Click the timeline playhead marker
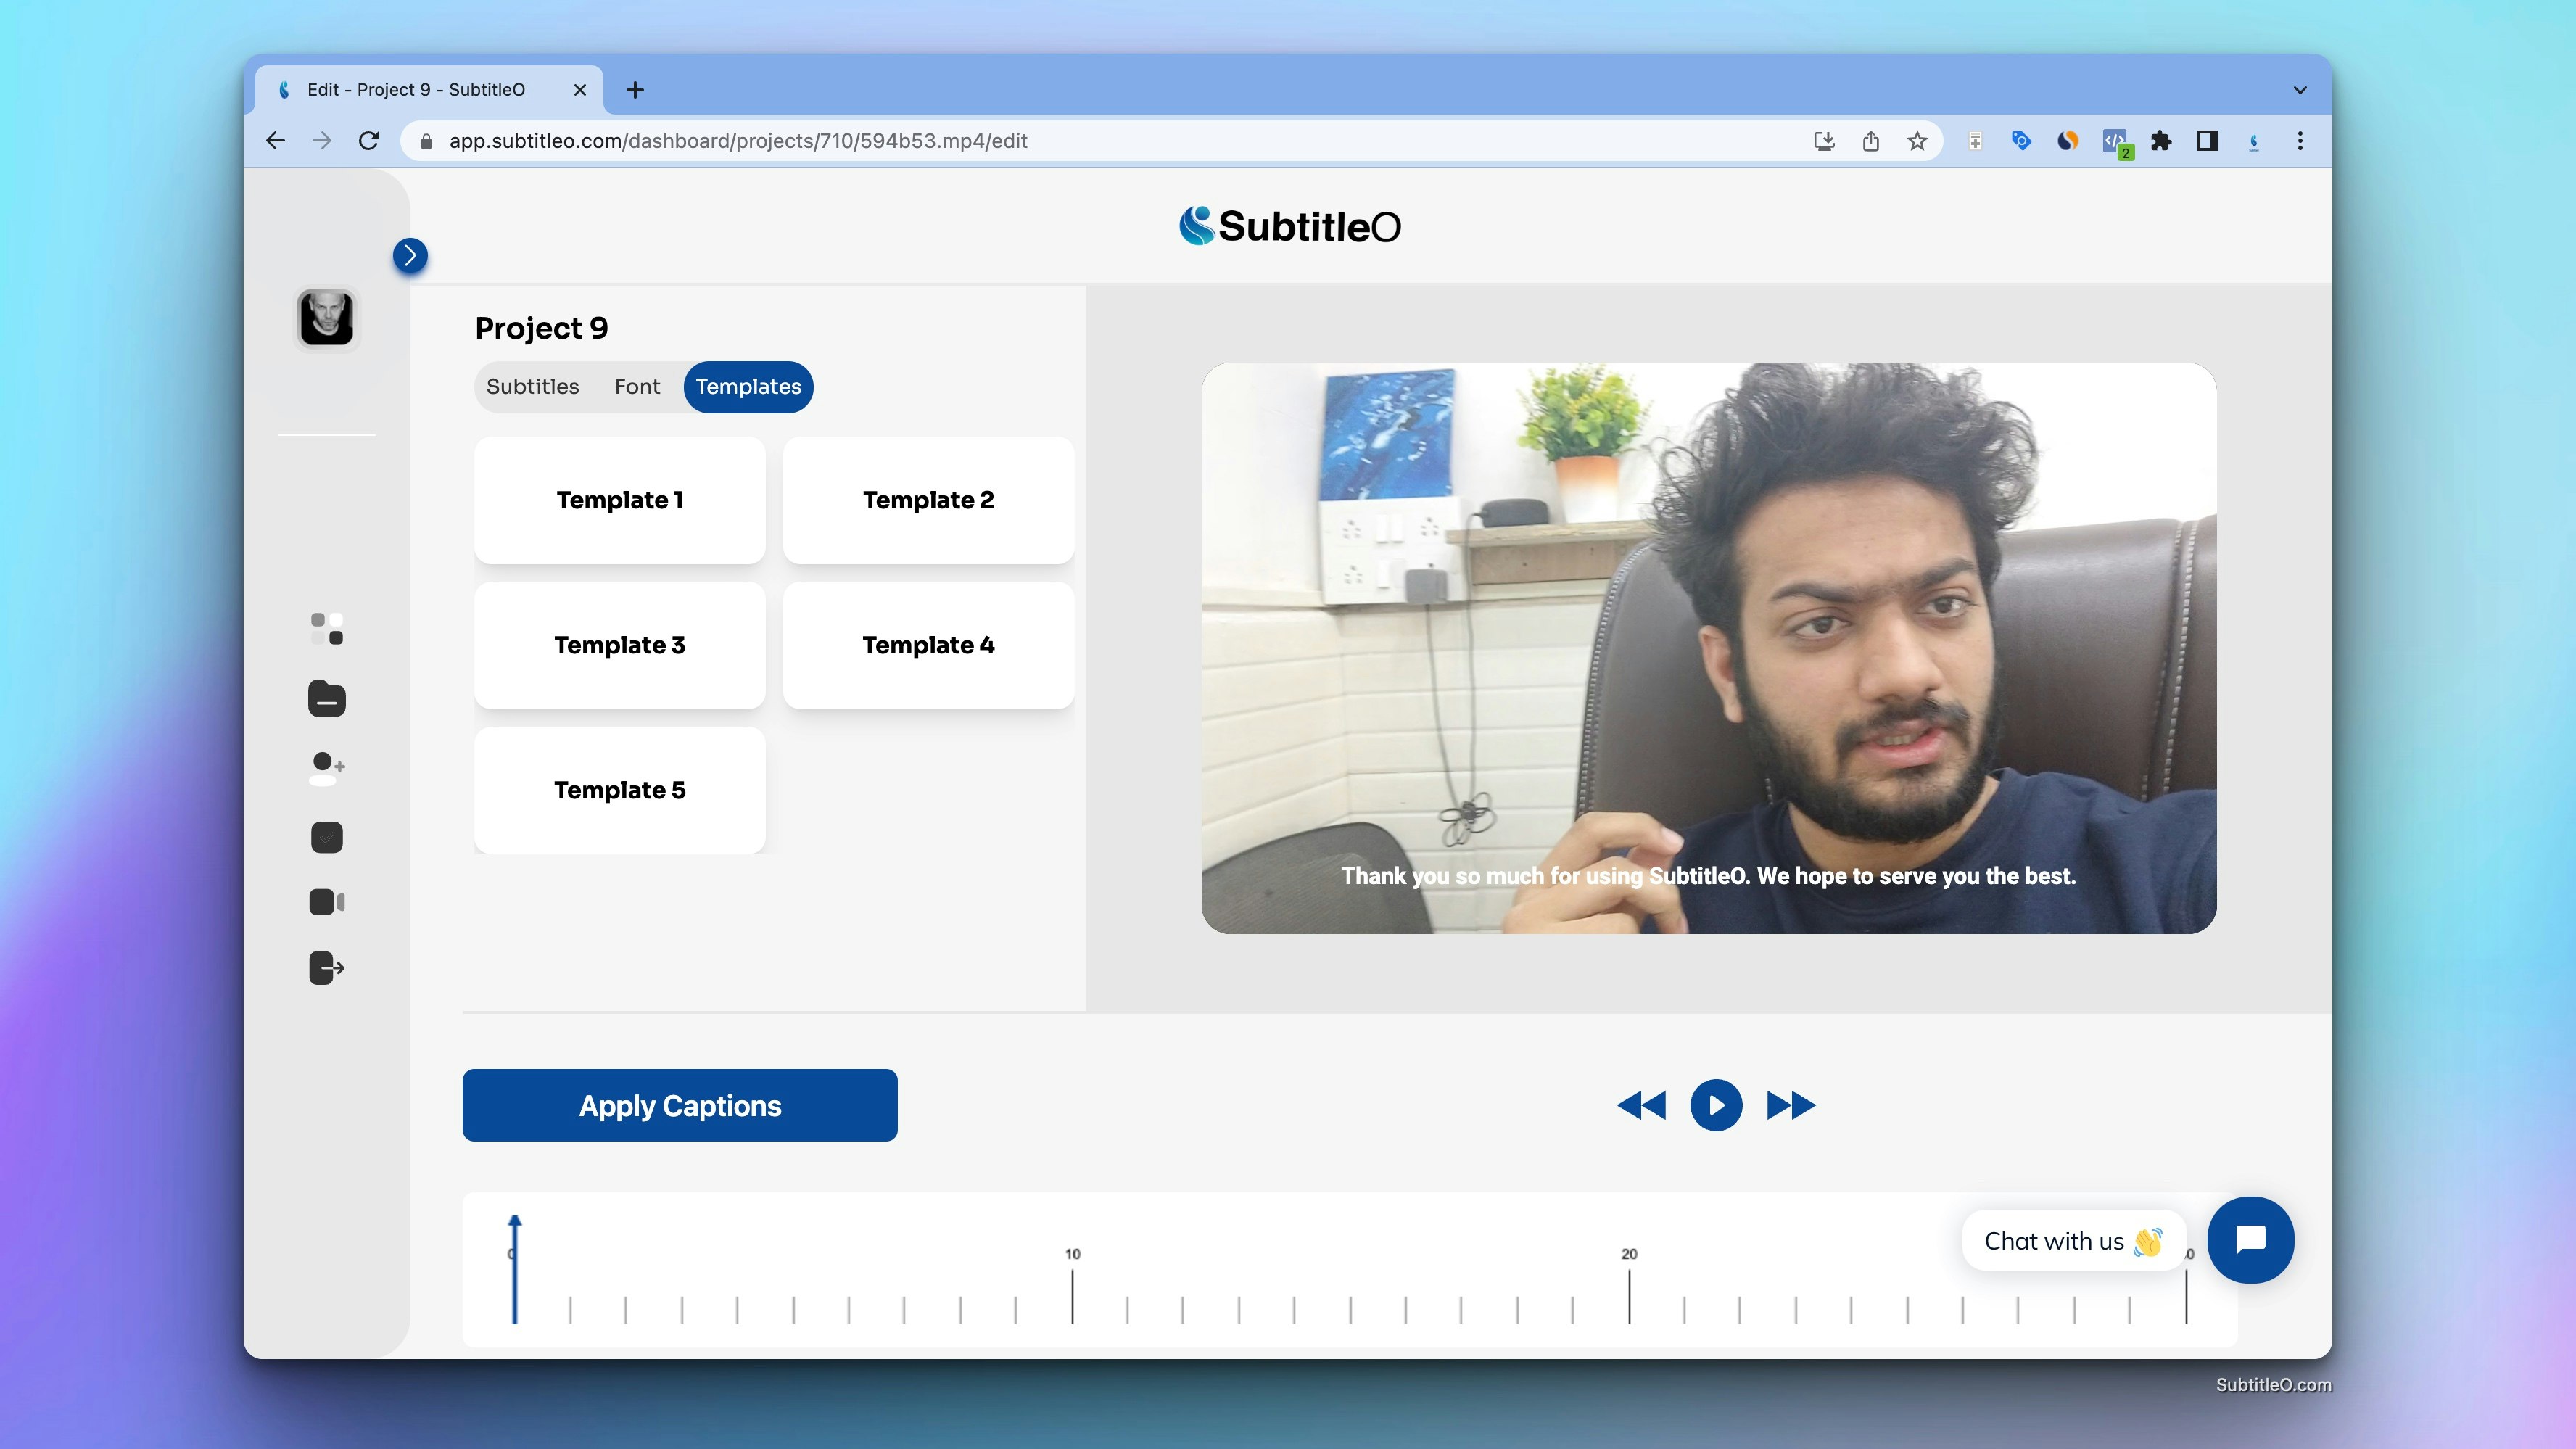This screenshot has width=2576, height=1449. point(515,1270)
